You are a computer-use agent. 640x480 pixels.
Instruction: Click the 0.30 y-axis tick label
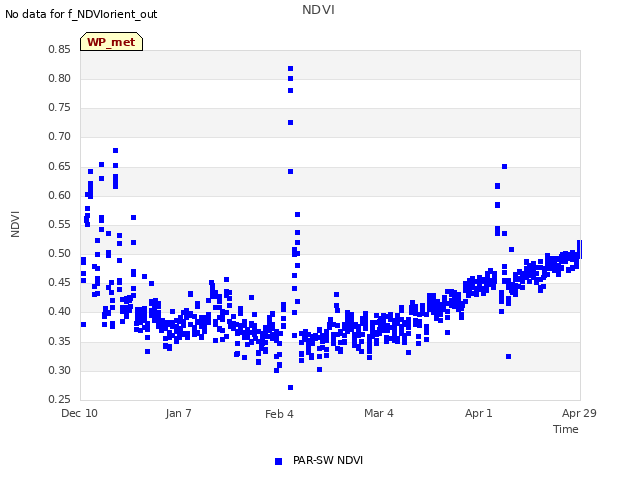(x=60, y=371)
